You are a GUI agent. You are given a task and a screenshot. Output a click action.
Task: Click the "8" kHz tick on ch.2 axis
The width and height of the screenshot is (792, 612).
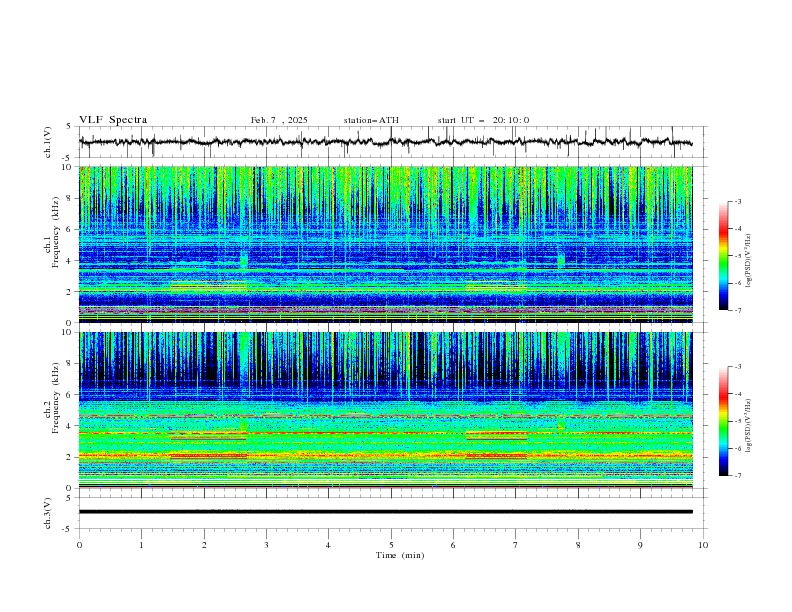click(69, 364)
